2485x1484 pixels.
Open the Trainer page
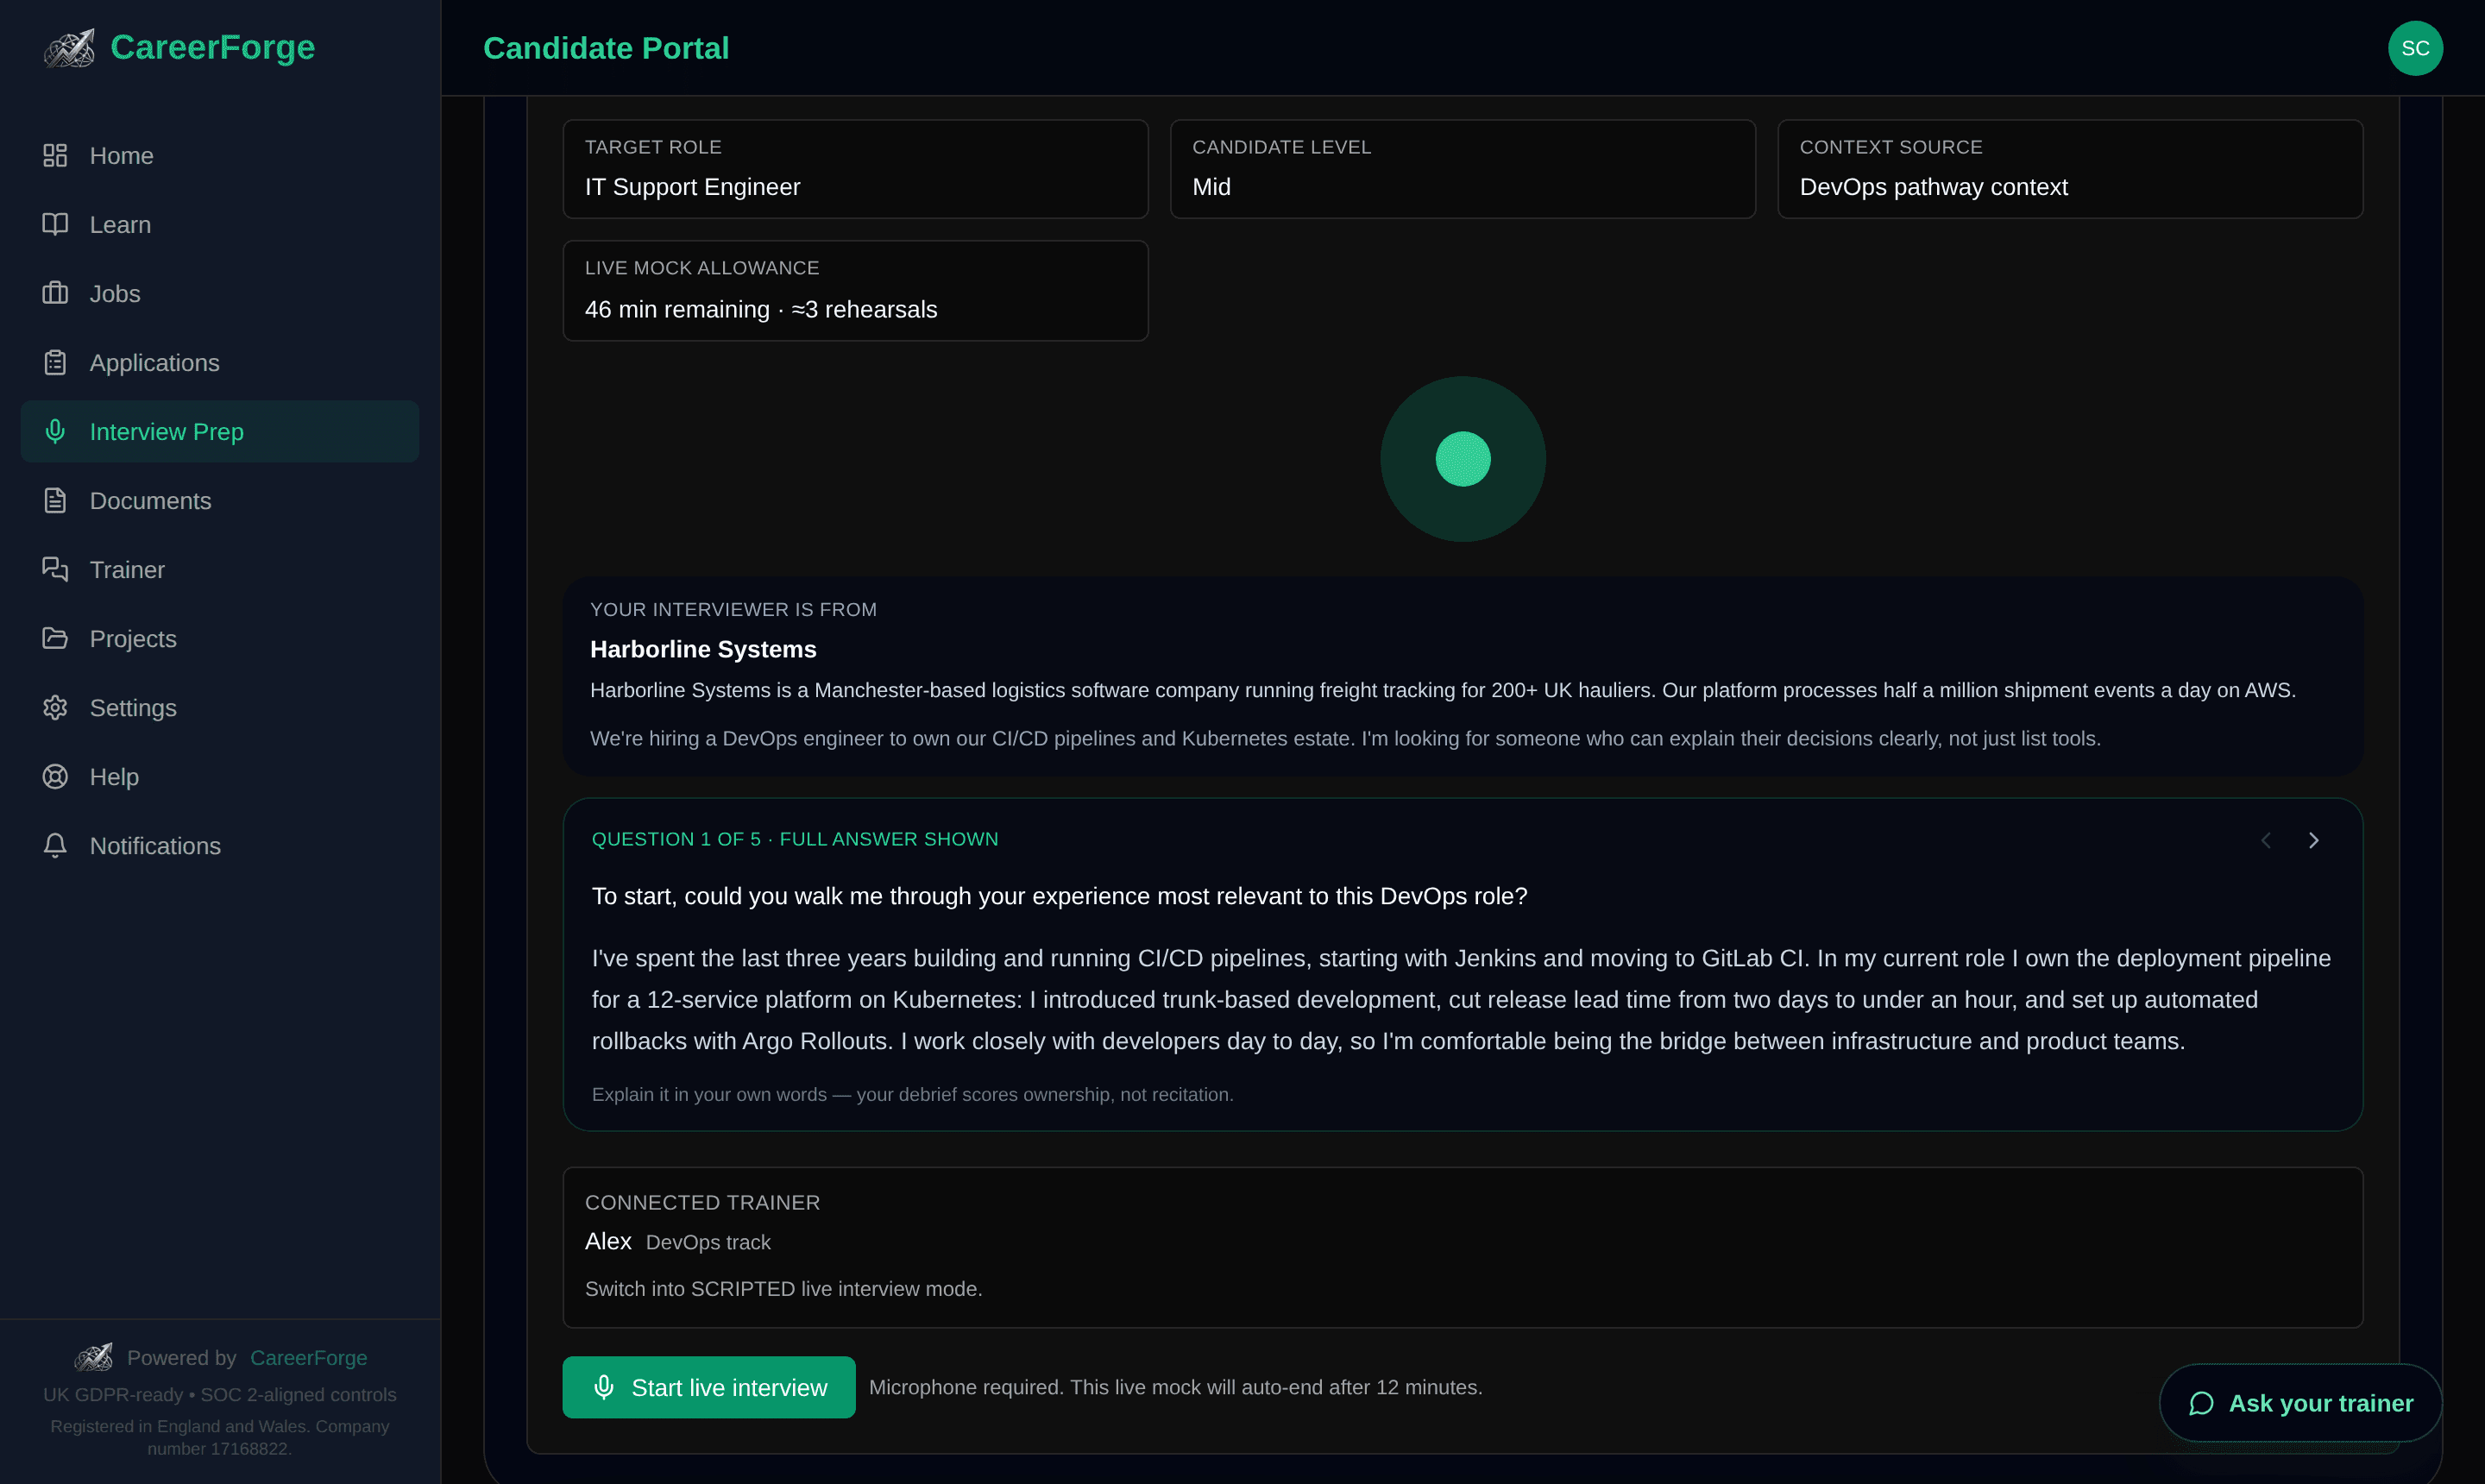(x=220, y=570)
